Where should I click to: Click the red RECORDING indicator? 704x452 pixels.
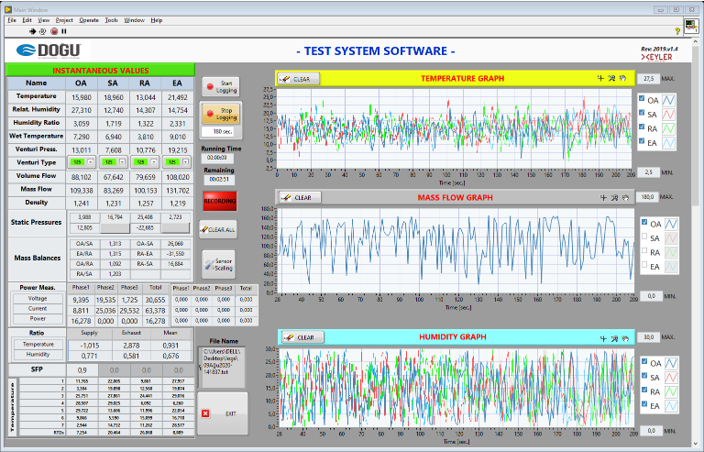click(220, 201)
